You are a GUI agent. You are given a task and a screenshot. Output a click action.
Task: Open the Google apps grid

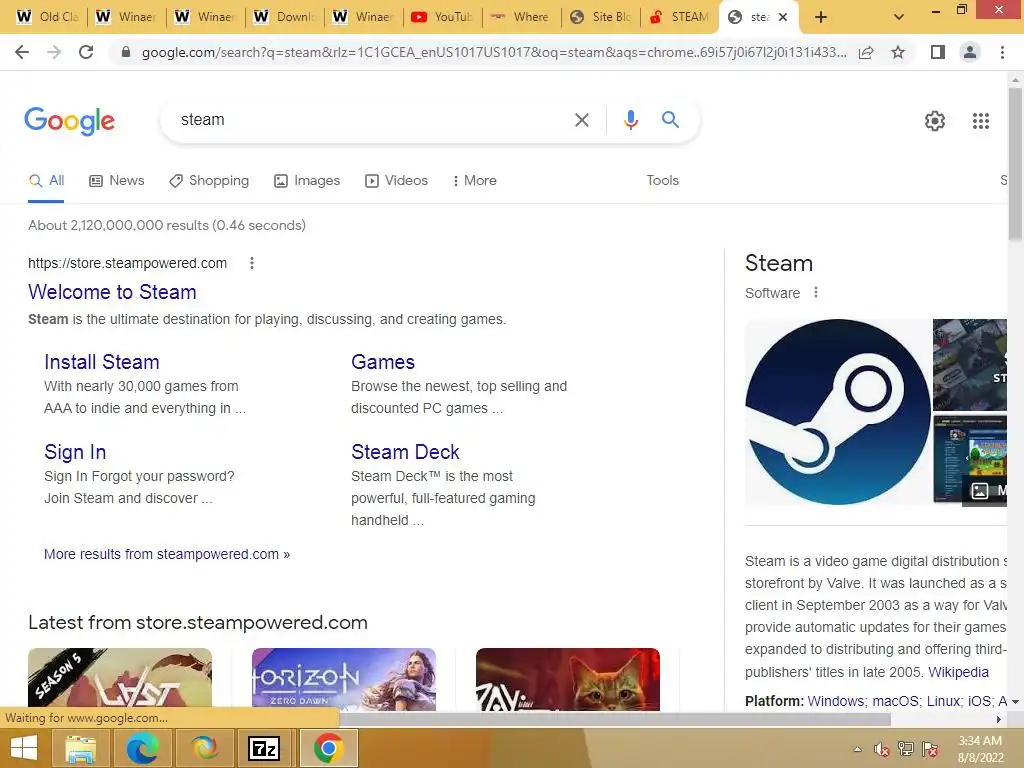[x=980, y=121]
